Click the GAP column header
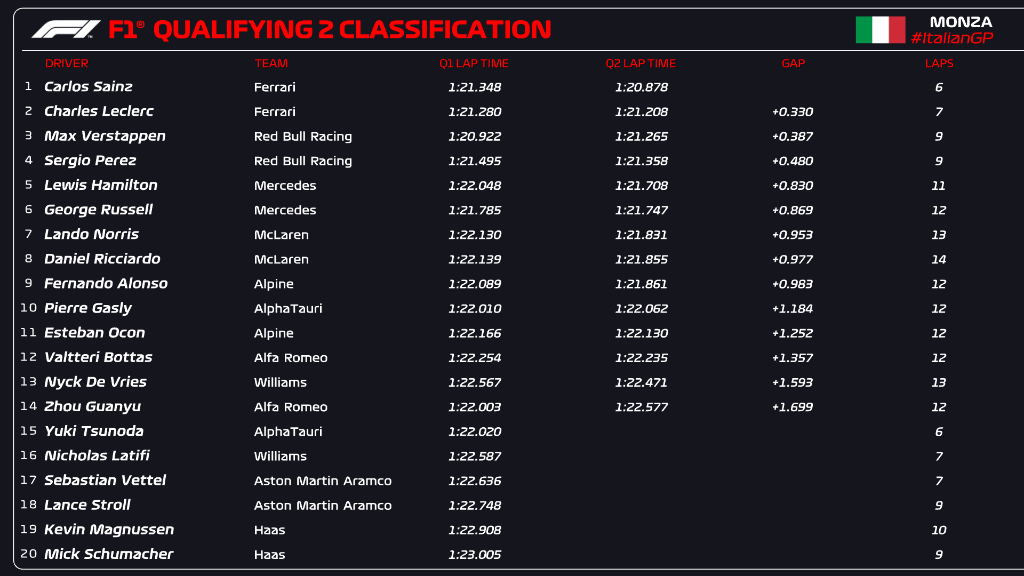The height and width of the screenshot is (576, 1024). pos(793,63)
